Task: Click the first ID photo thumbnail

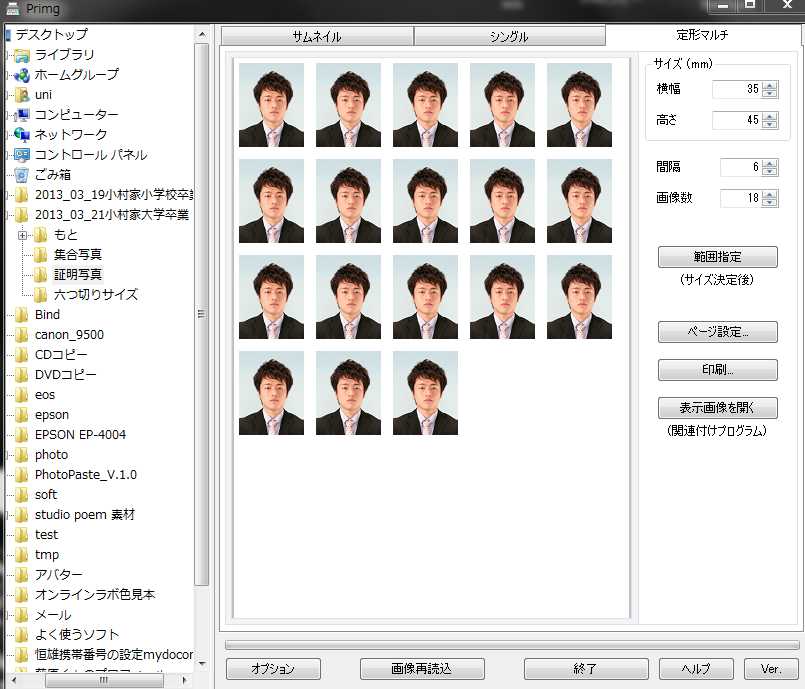Action: [271, 105]
